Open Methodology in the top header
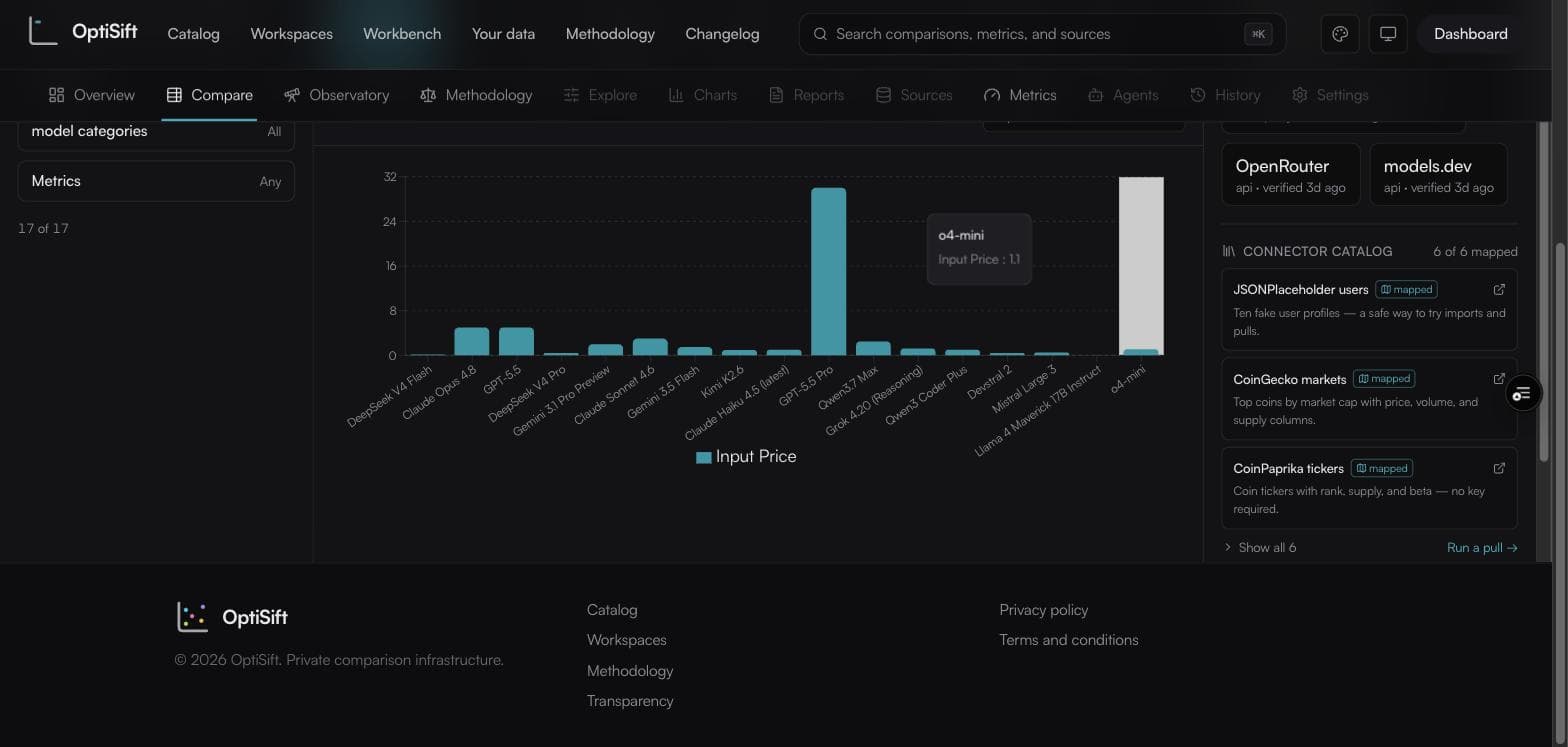 610,34
